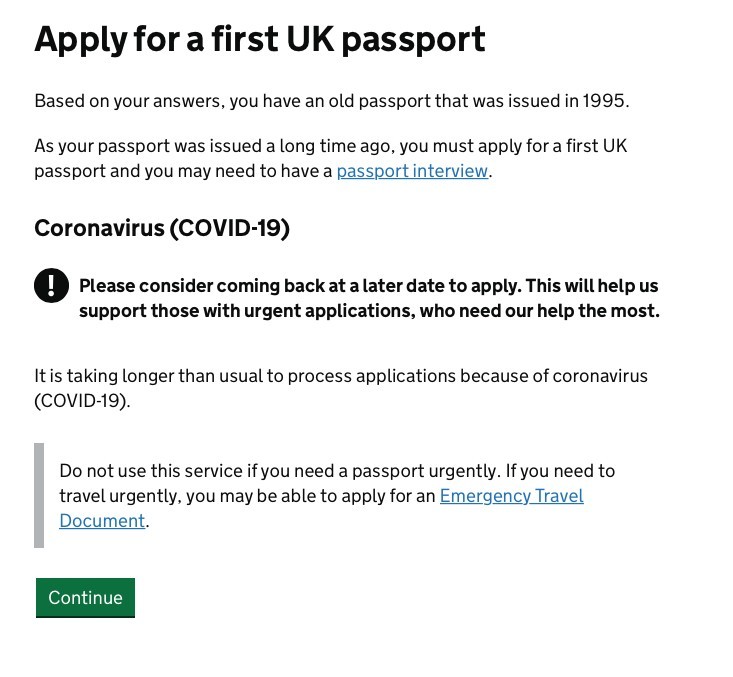Viewport: 733px width, 677px height.
Task: Click the bold "Please consider coming back" warning
Action: 368,286
